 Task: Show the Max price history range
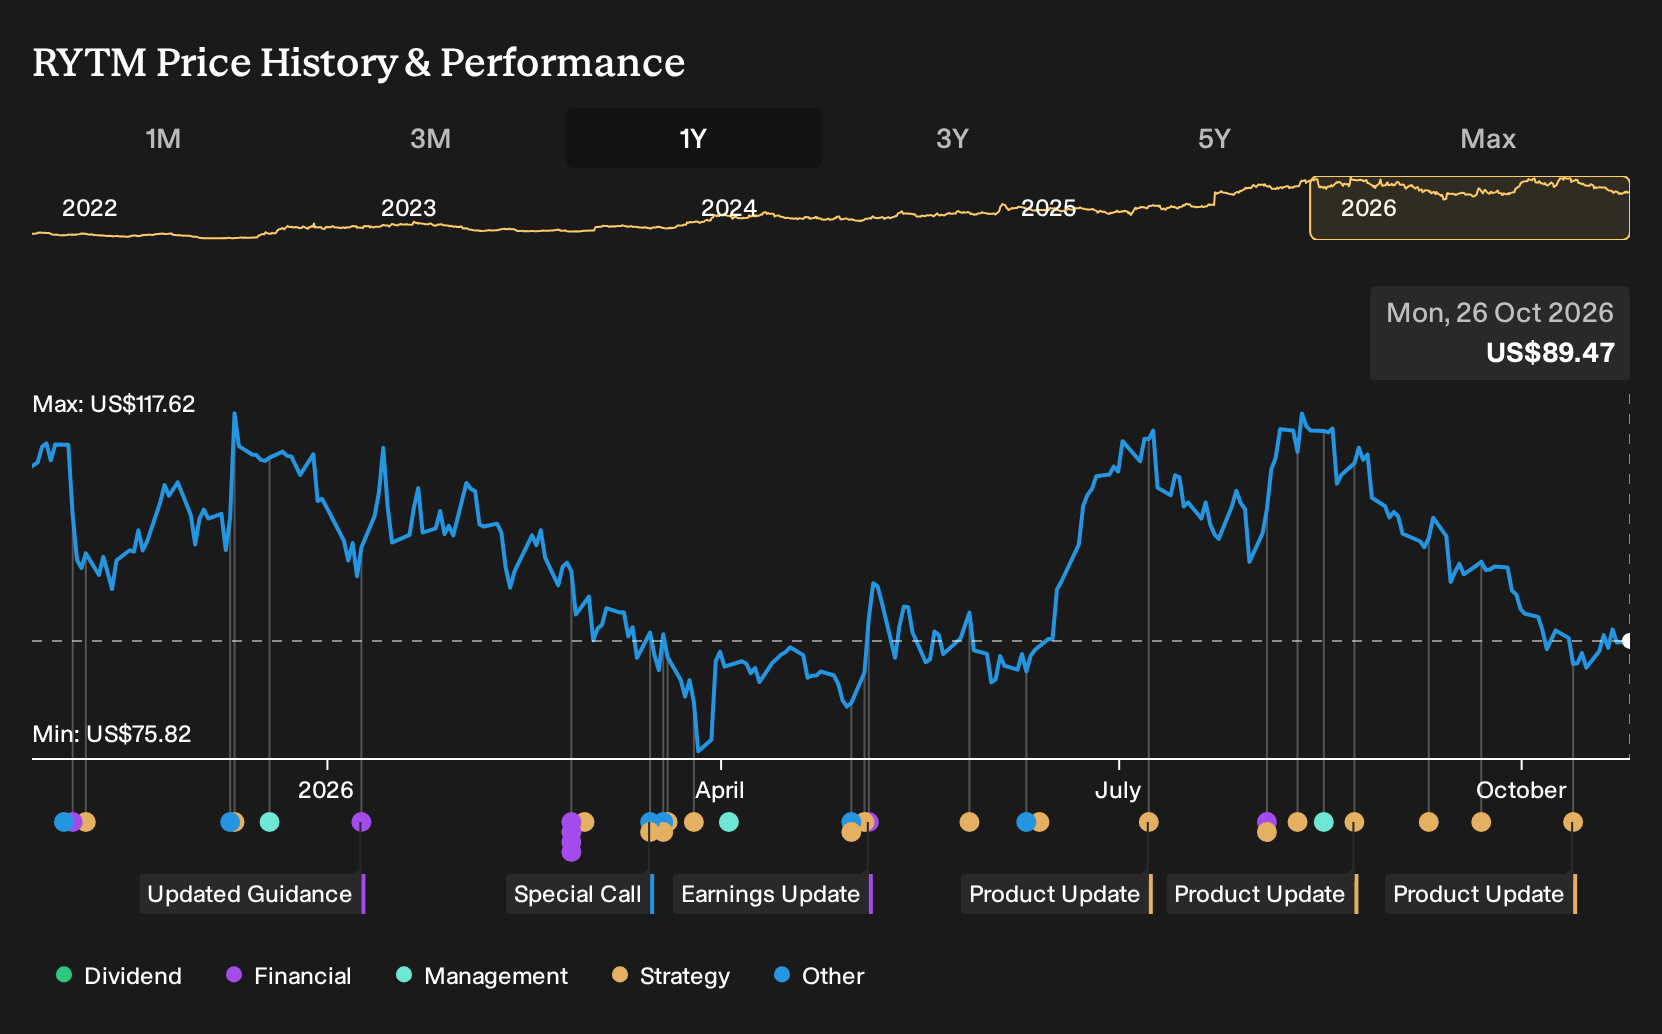(1488, 138)
